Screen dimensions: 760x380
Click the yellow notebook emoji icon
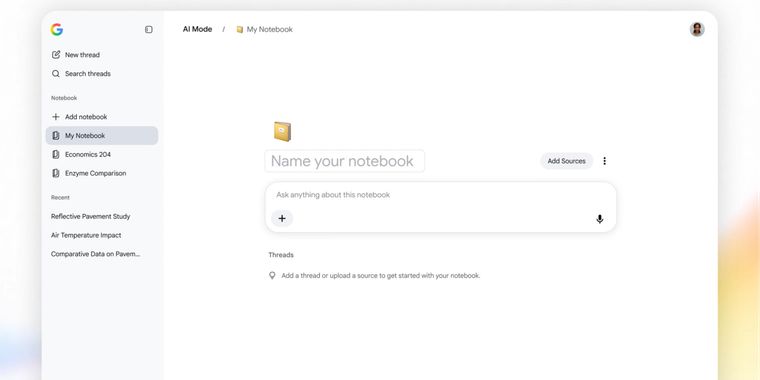pyautogui.click(x=283, y=131)
